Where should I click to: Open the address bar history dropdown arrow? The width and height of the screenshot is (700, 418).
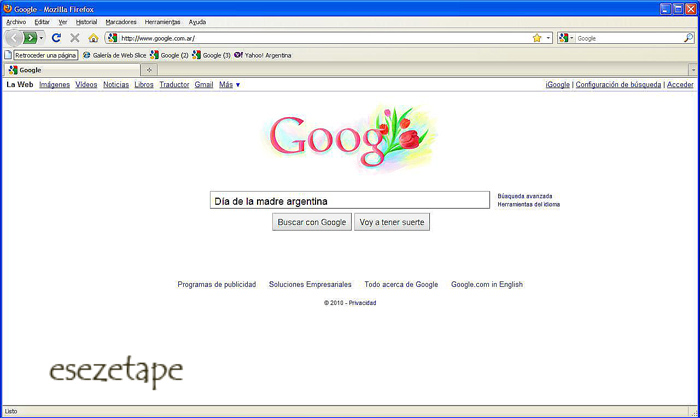(x=548, y=38)
